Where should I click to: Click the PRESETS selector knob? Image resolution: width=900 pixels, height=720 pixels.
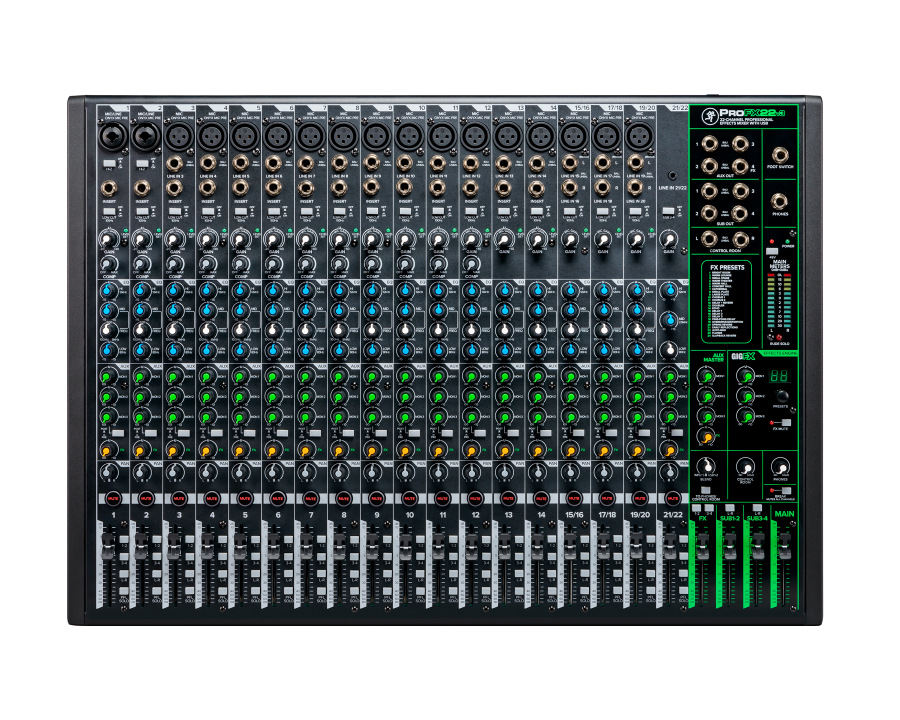[781, 396]
